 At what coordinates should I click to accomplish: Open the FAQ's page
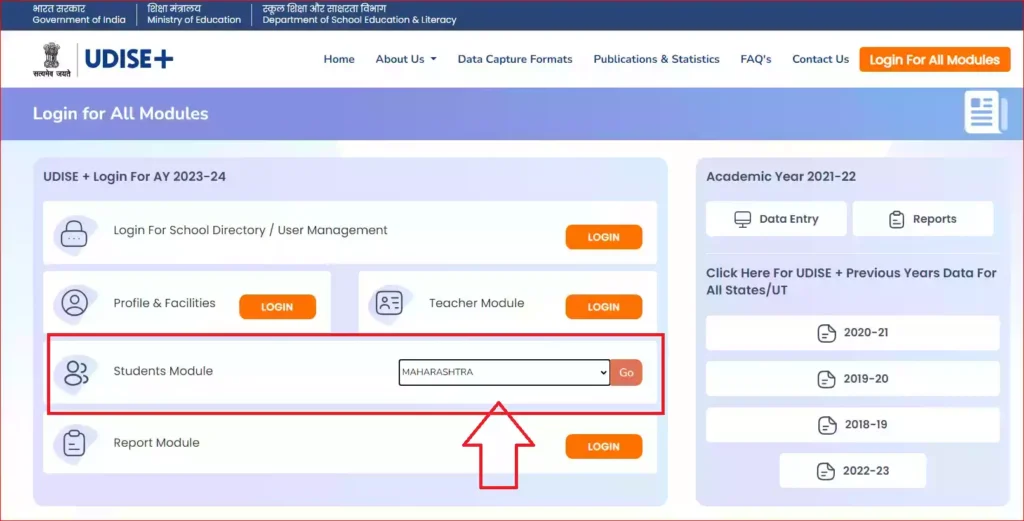(x=756, y=59)
